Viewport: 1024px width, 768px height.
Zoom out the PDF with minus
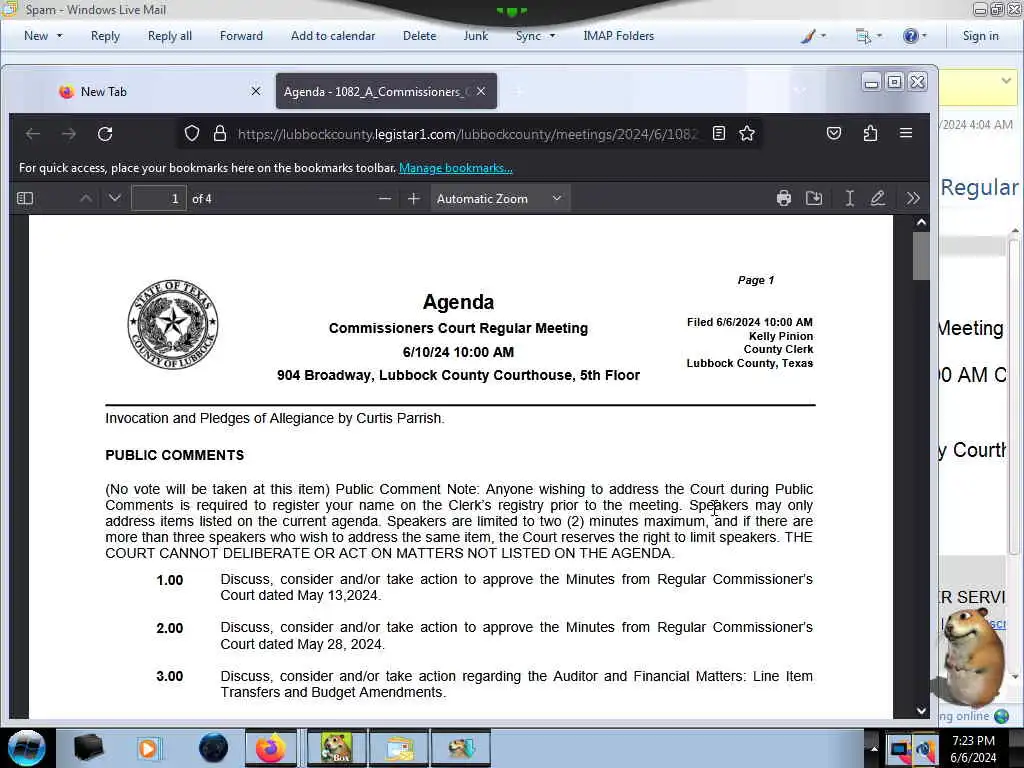[x=385, y=199]
